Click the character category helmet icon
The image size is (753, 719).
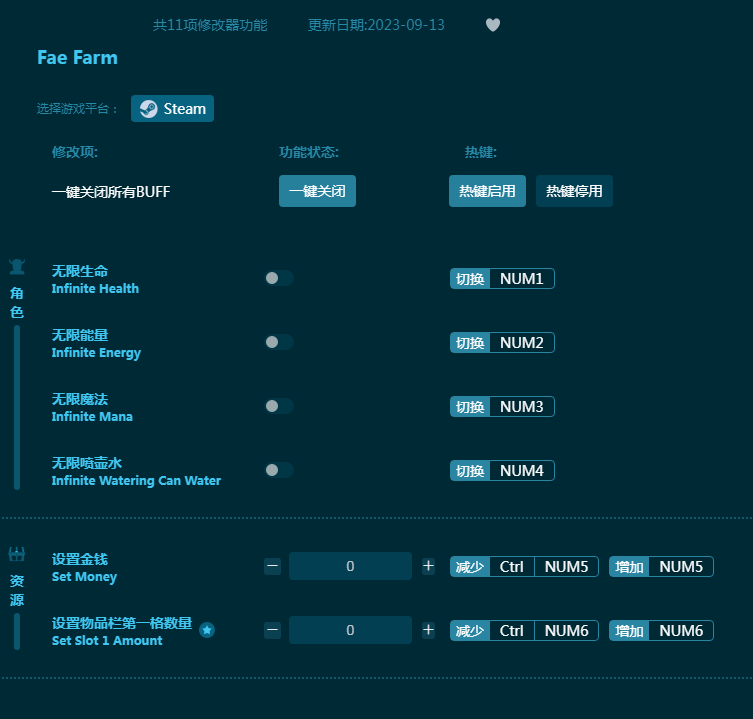coord(17,267)
